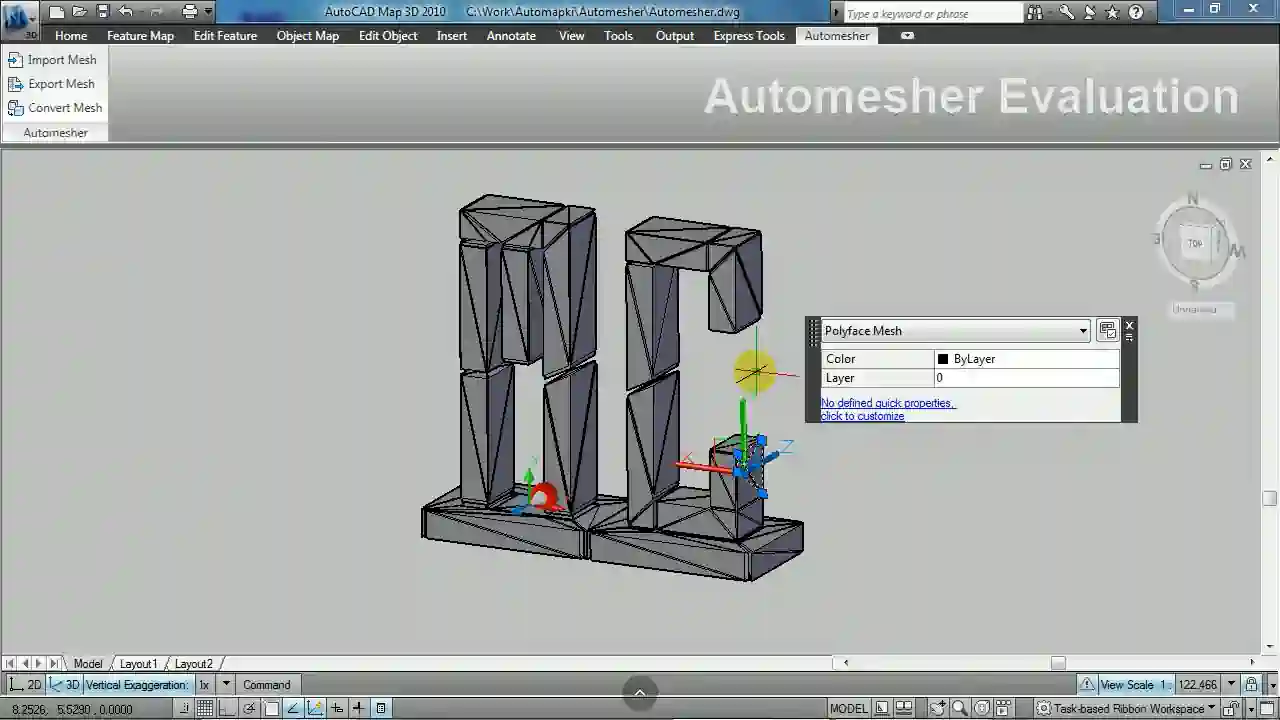The width and height of the screenshot is (1280, 720).
Task: Switch to the Layout1 tab
Action: tap(138, 664)
